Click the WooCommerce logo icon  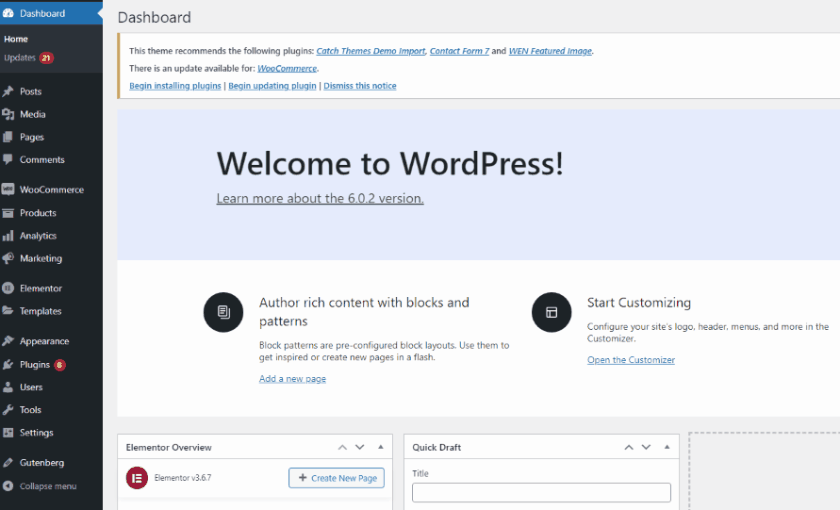pyautogui.click(x=8, y=190)
